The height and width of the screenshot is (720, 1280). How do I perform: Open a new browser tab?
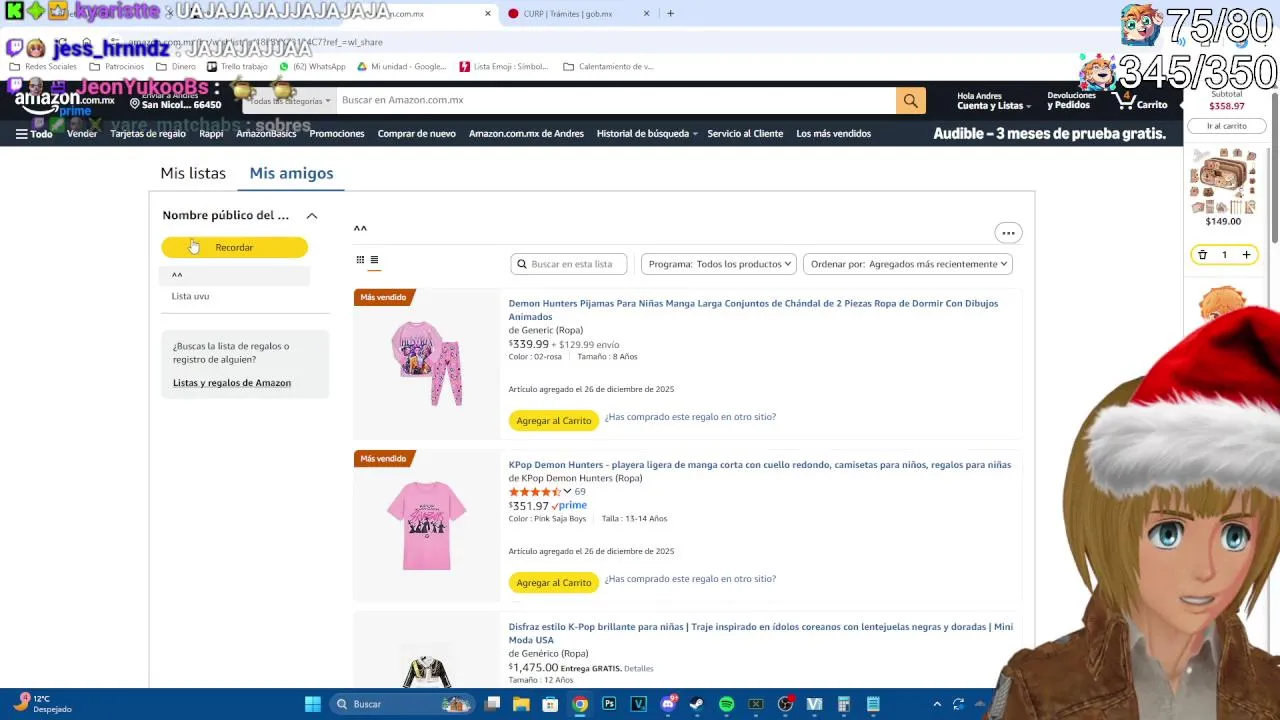pos(670,14)
